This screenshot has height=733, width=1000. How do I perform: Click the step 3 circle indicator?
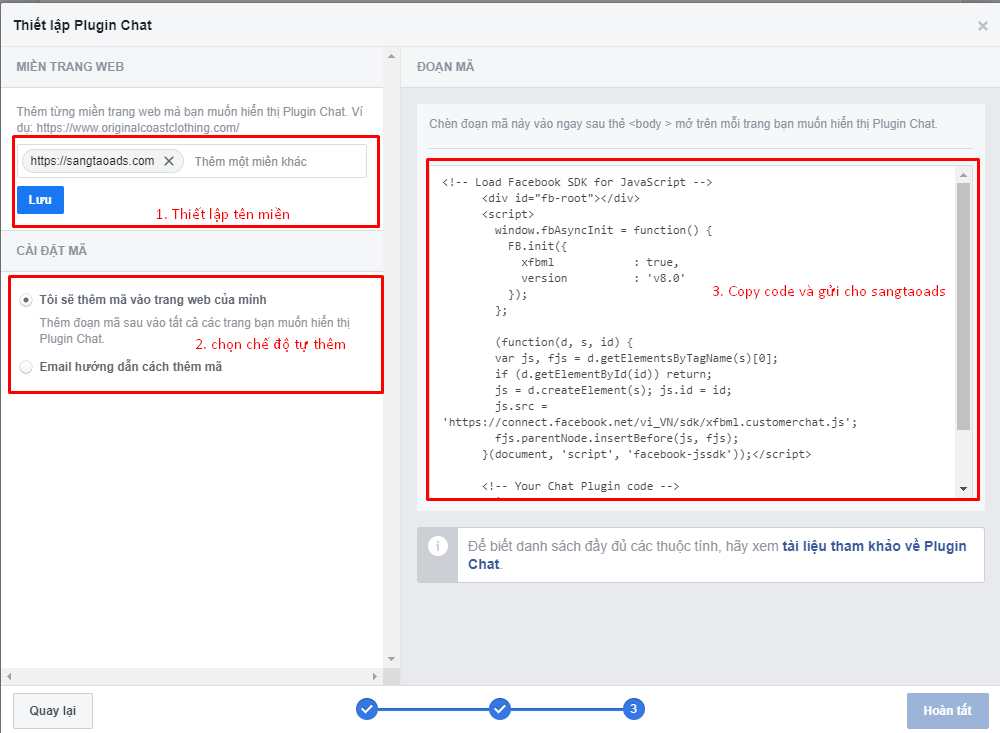[632, 709]
